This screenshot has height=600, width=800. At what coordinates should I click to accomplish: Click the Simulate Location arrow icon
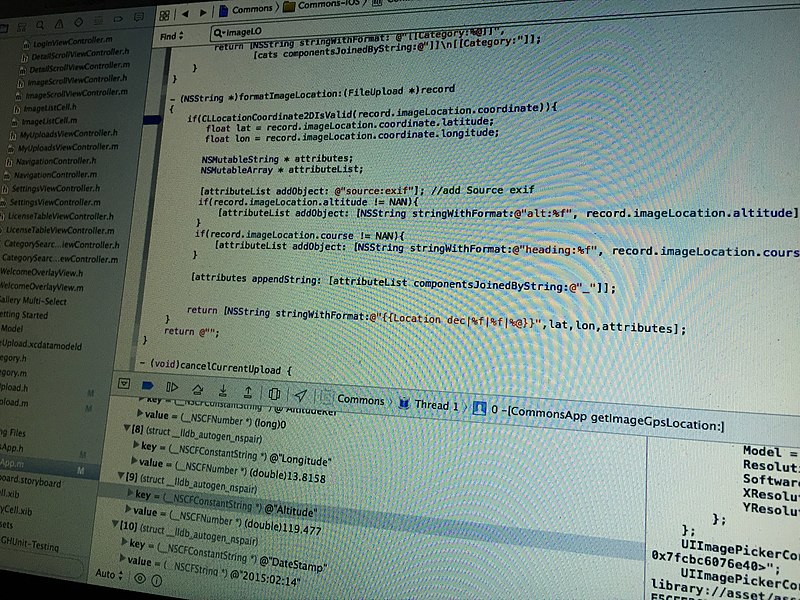click(x=300, y=394)
